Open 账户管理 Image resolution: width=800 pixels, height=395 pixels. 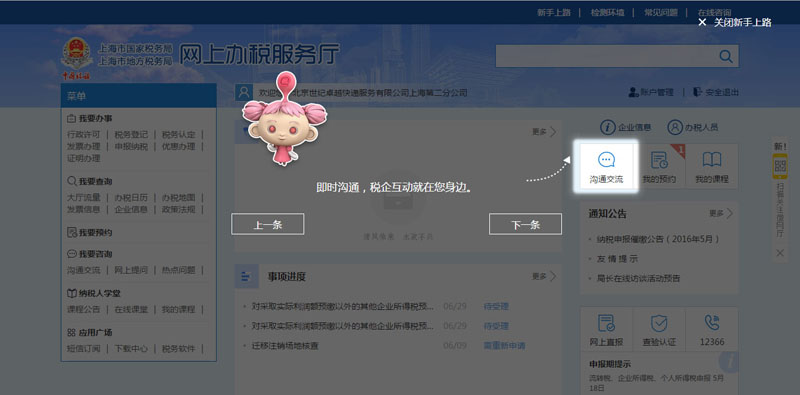(x=651, y=92)
